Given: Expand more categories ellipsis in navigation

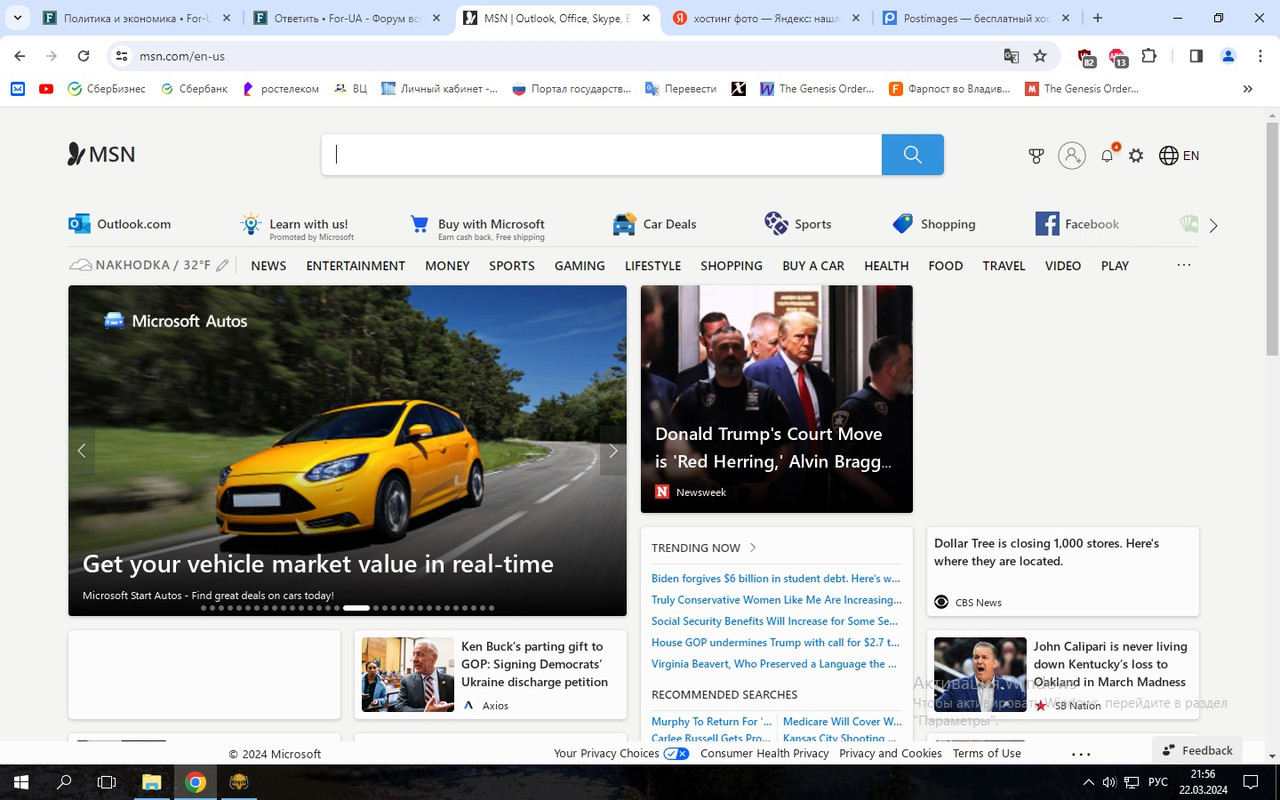Looking at the screenshot, I should click(x=1184, y=265).
